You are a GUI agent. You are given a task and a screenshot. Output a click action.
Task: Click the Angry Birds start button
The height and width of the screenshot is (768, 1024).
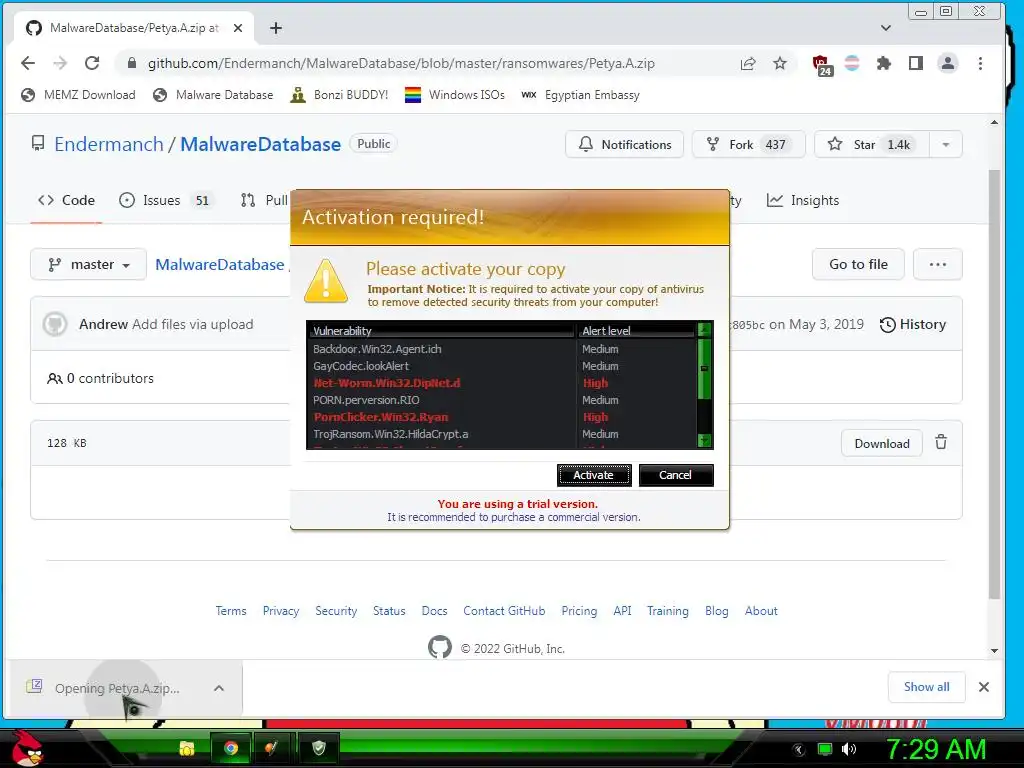(x=27, y=748)
